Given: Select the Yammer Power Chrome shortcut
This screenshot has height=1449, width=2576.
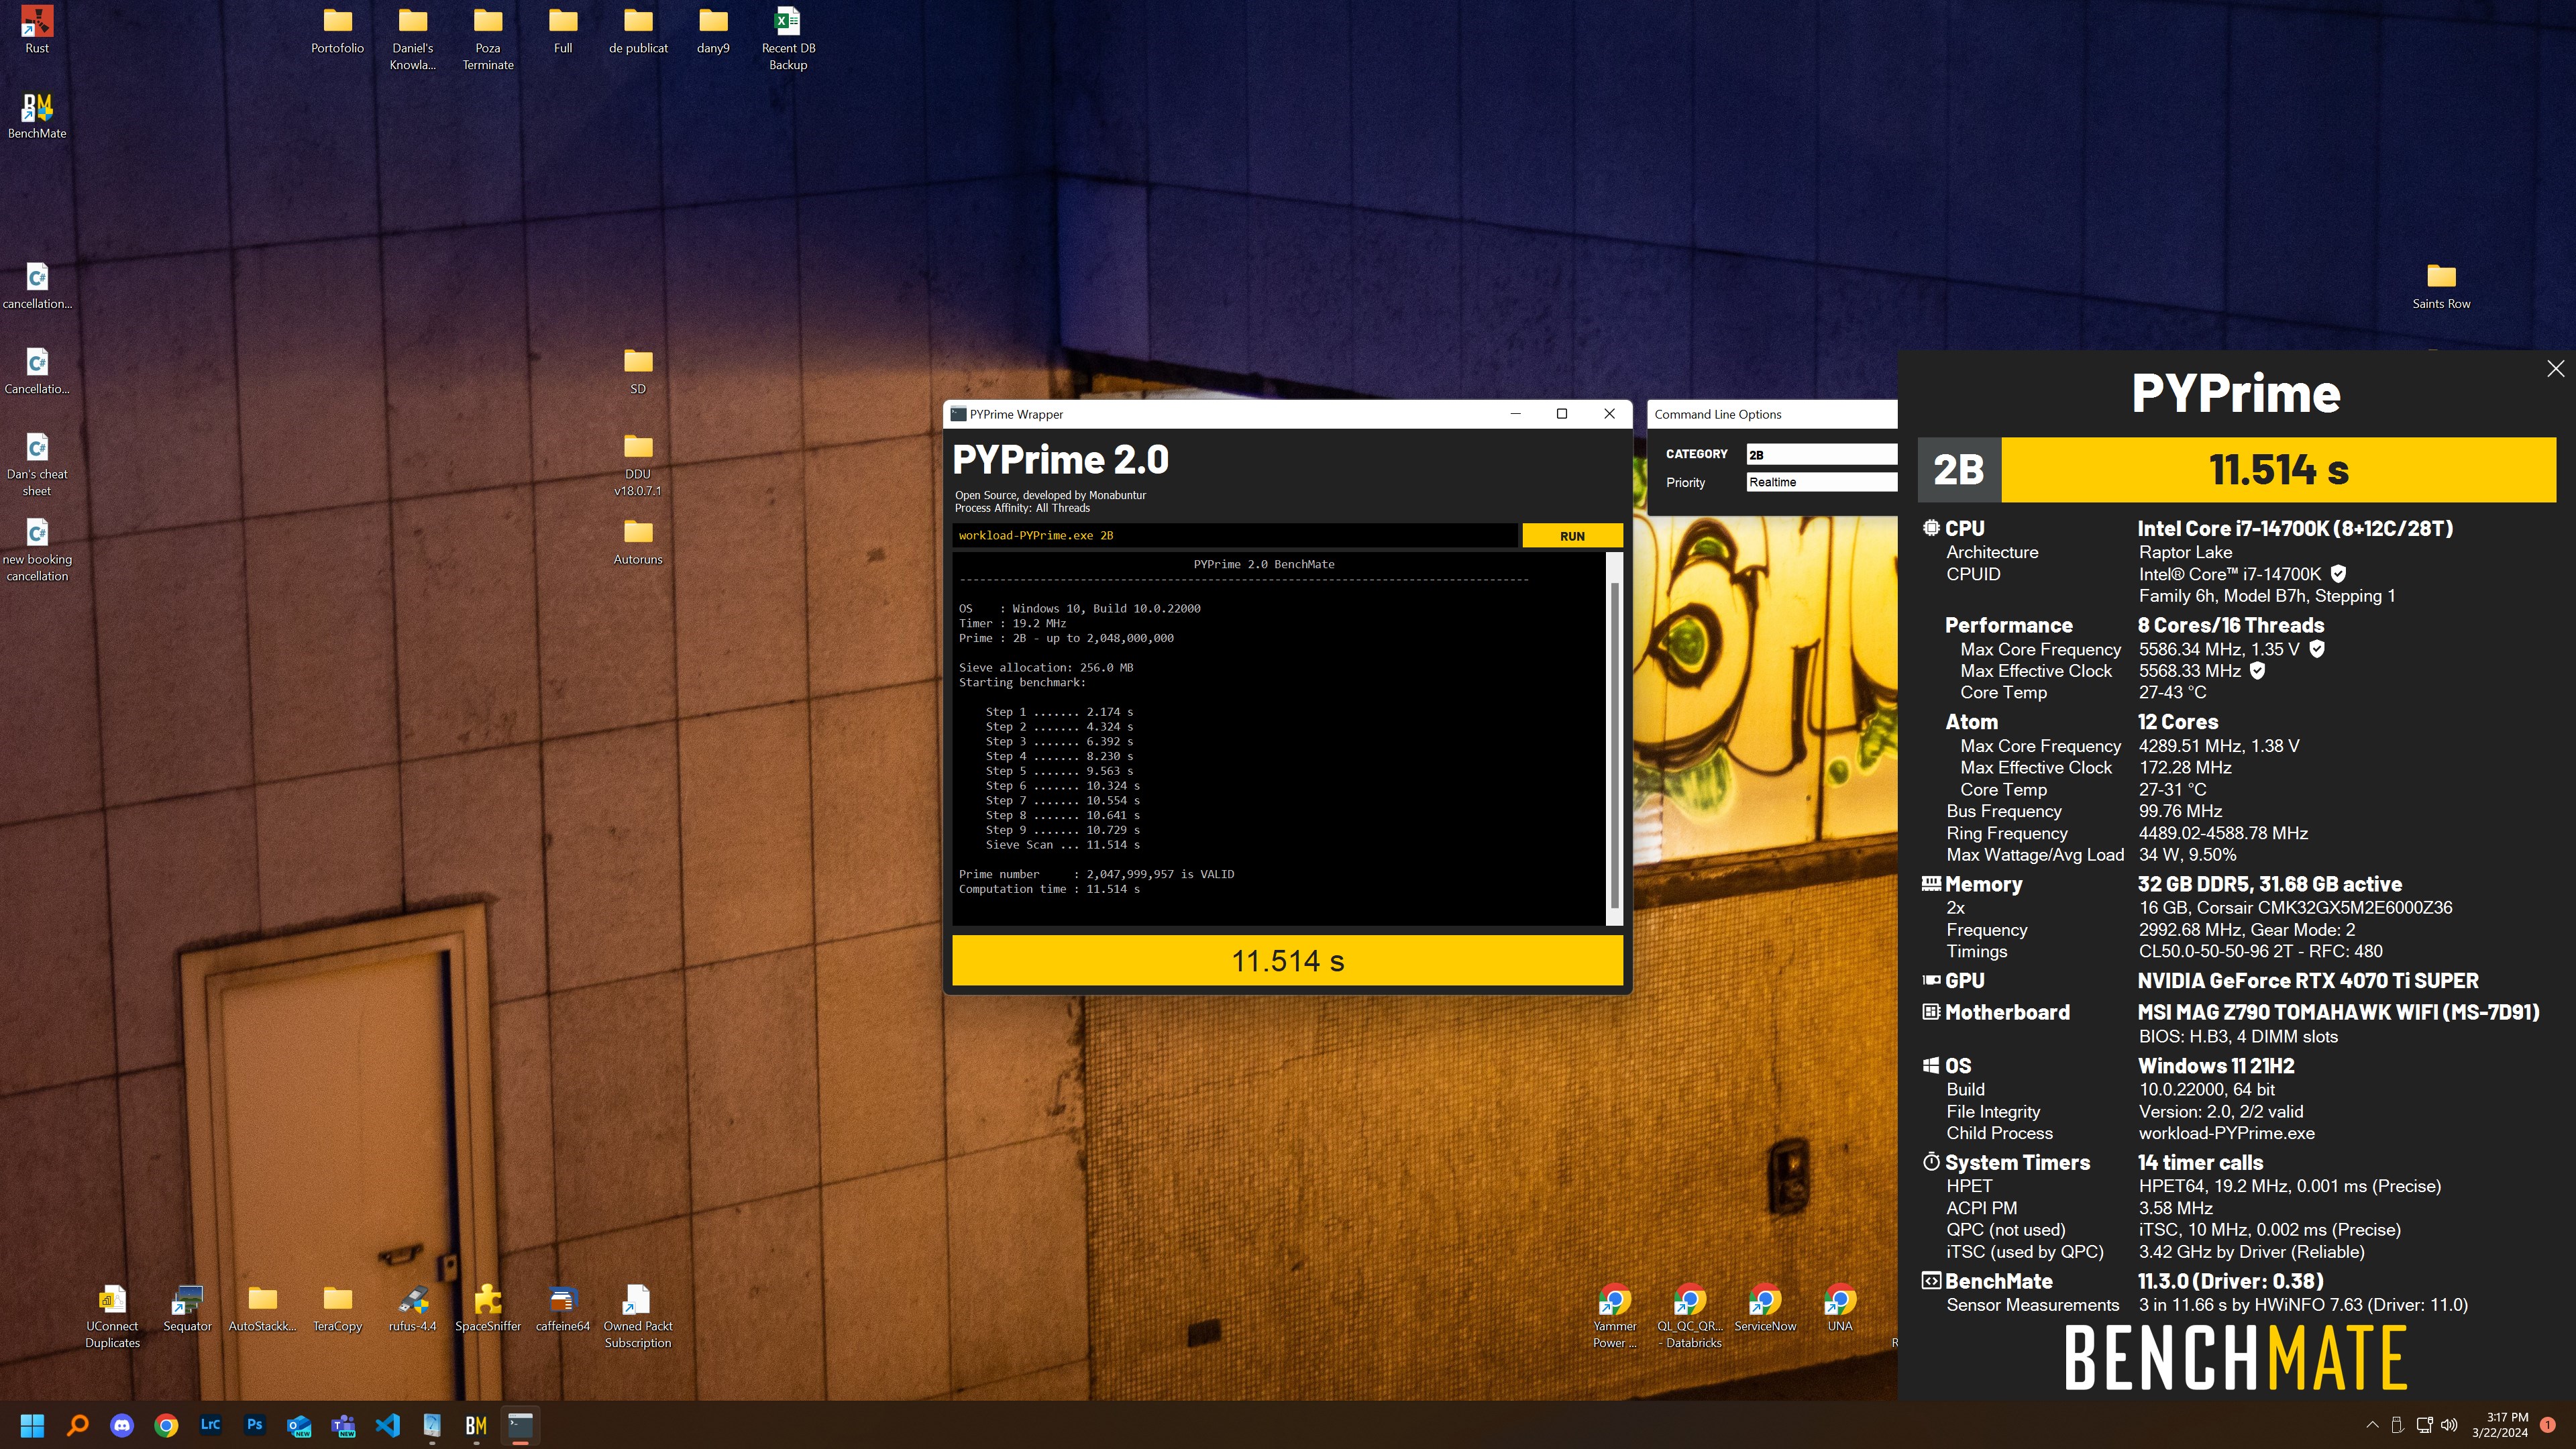Looking at the screenshot, I should 1615,1316.
